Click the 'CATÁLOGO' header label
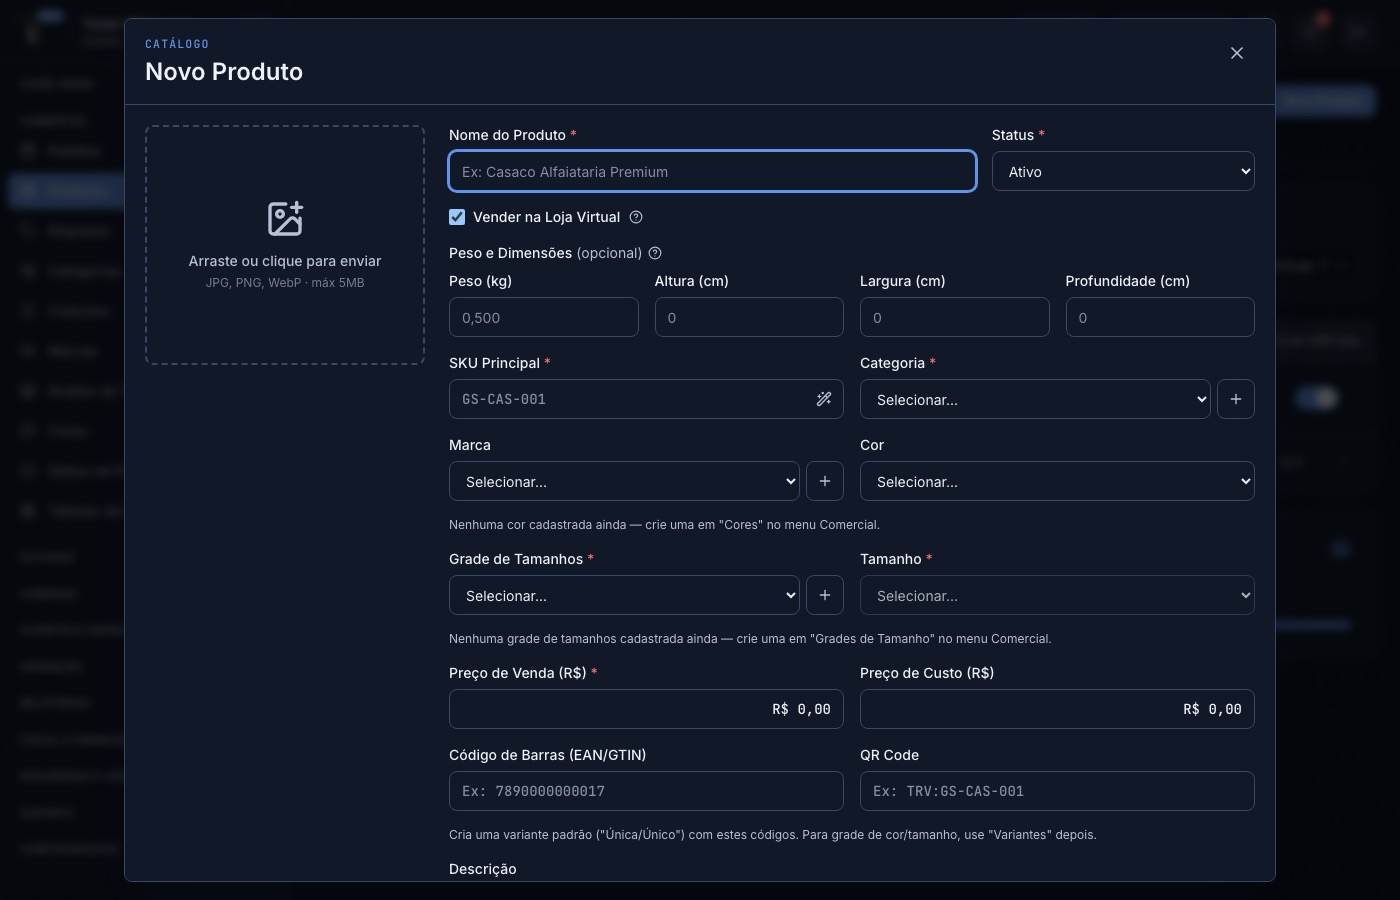 (x=177, y=44)
